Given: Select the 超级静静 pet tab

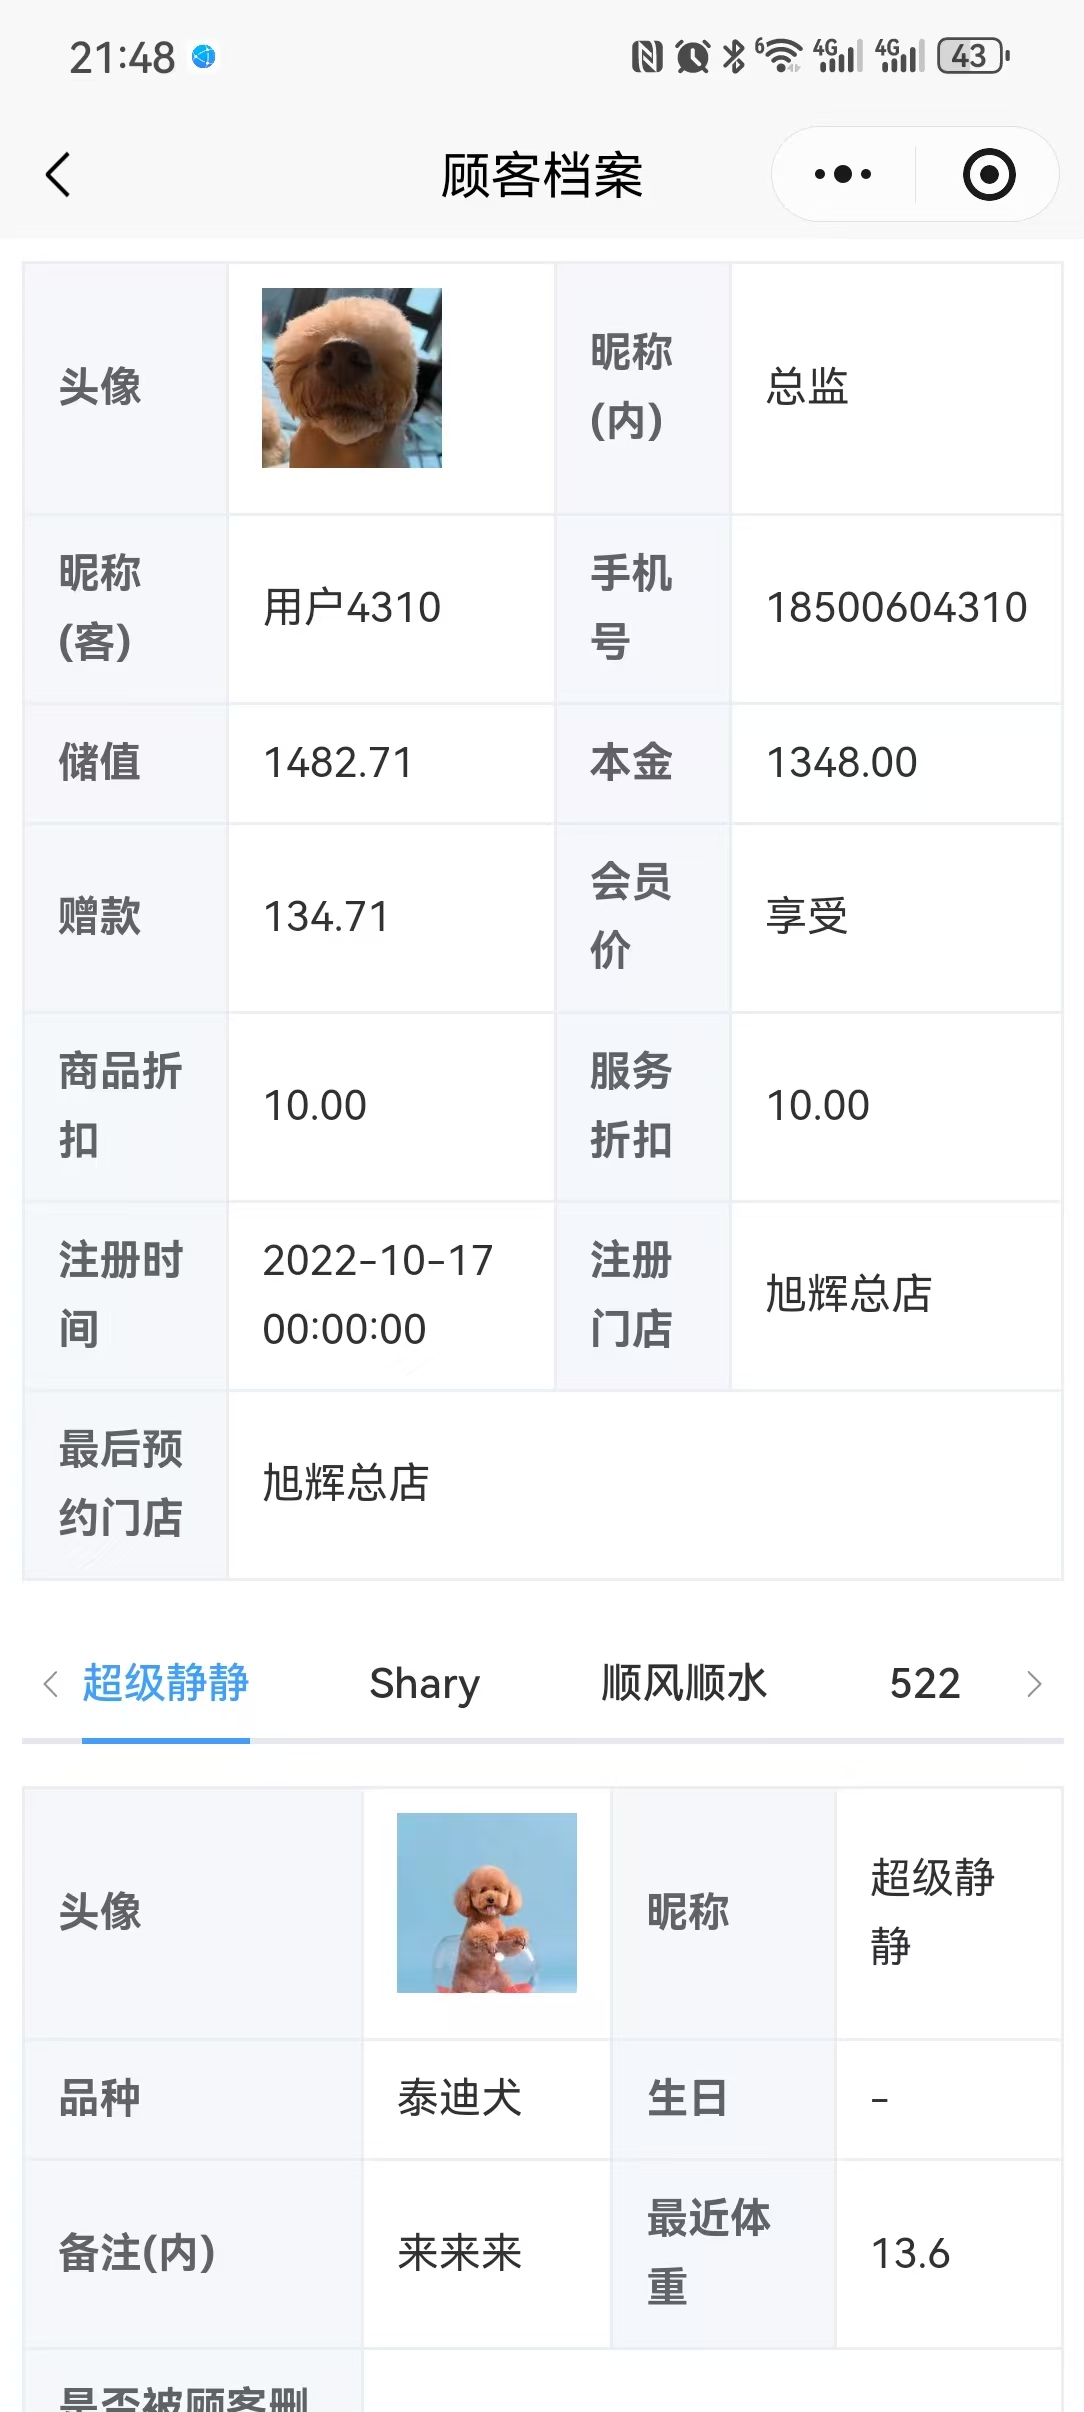Looking at the screenshot, I should (166, 1683).
